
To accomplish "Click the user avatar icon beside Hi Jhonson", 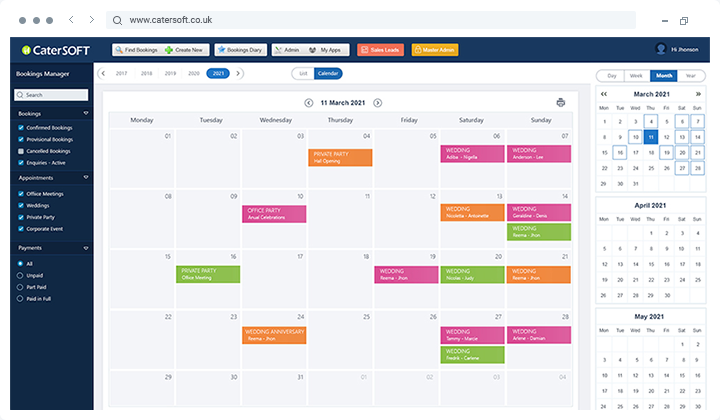I will (x=661, y=49).
